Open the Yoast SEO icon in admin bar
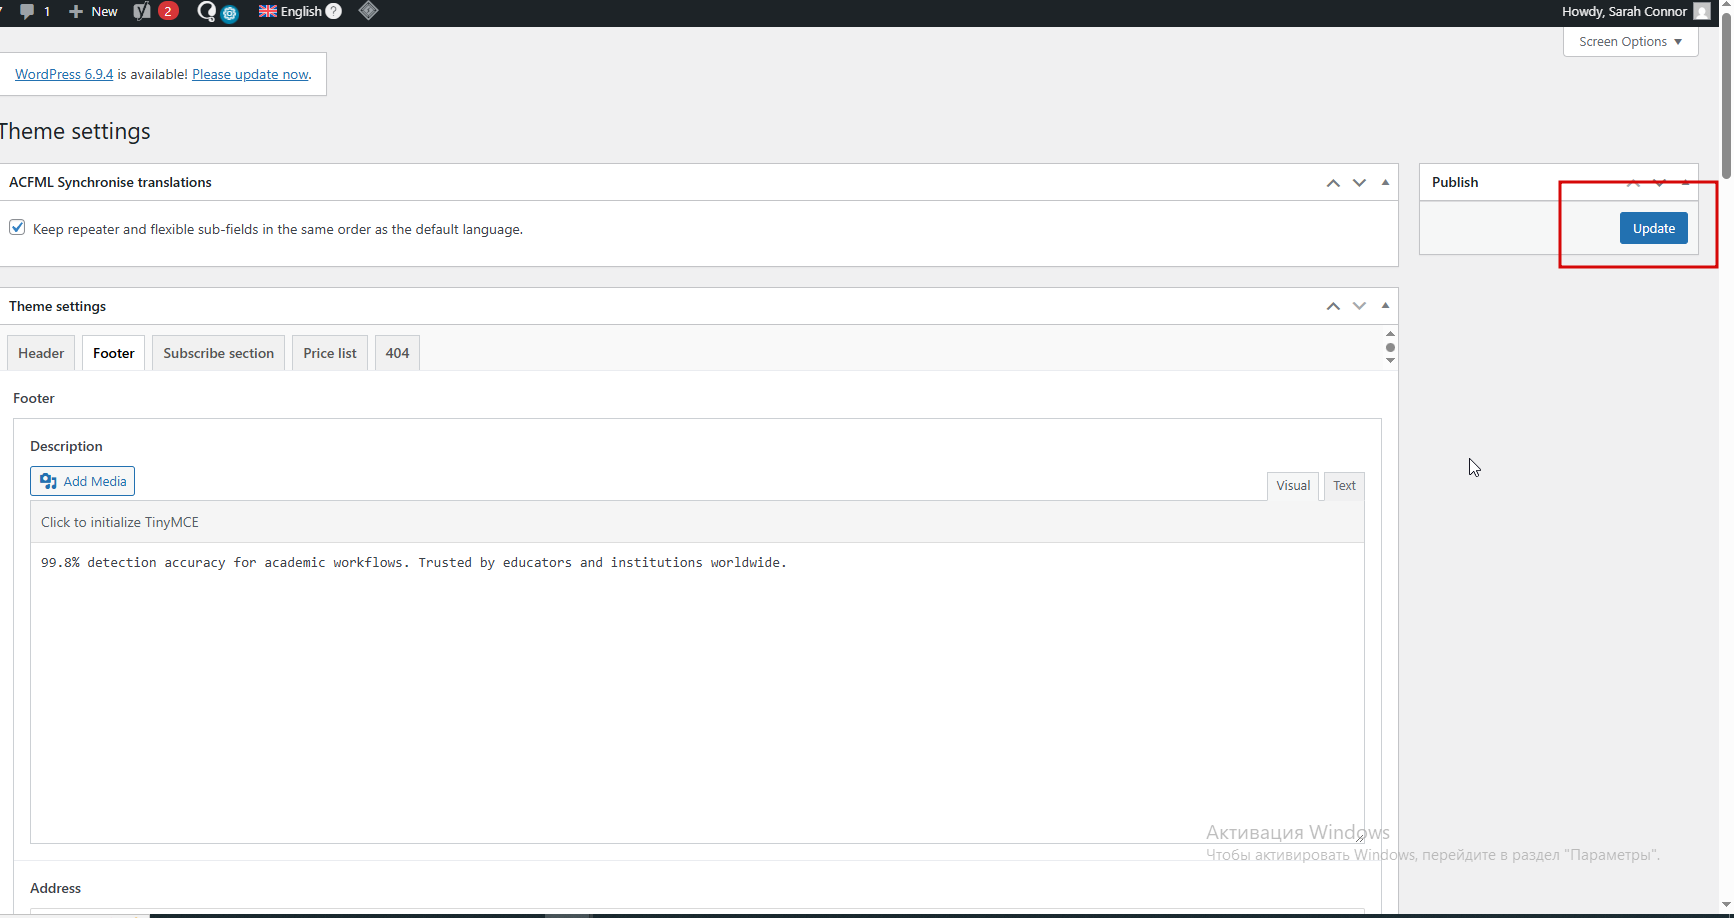Image resolution: width=1734 pixels, height=918 pixels. pos(142,11)
